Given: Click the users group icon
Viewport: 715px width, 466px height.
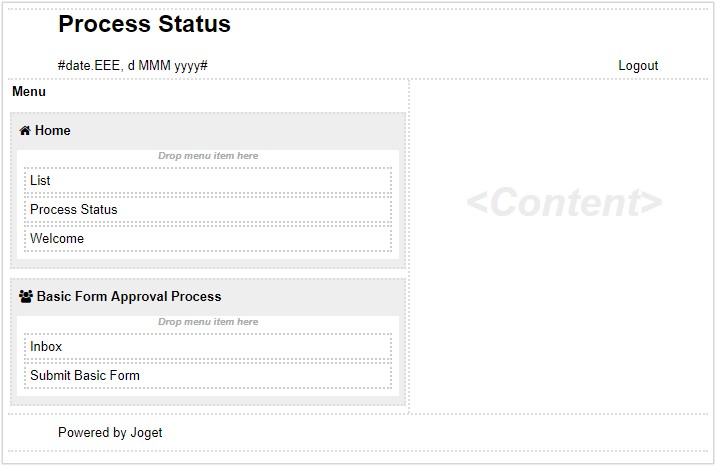Looking at the screenshot, I should (26, 297).
